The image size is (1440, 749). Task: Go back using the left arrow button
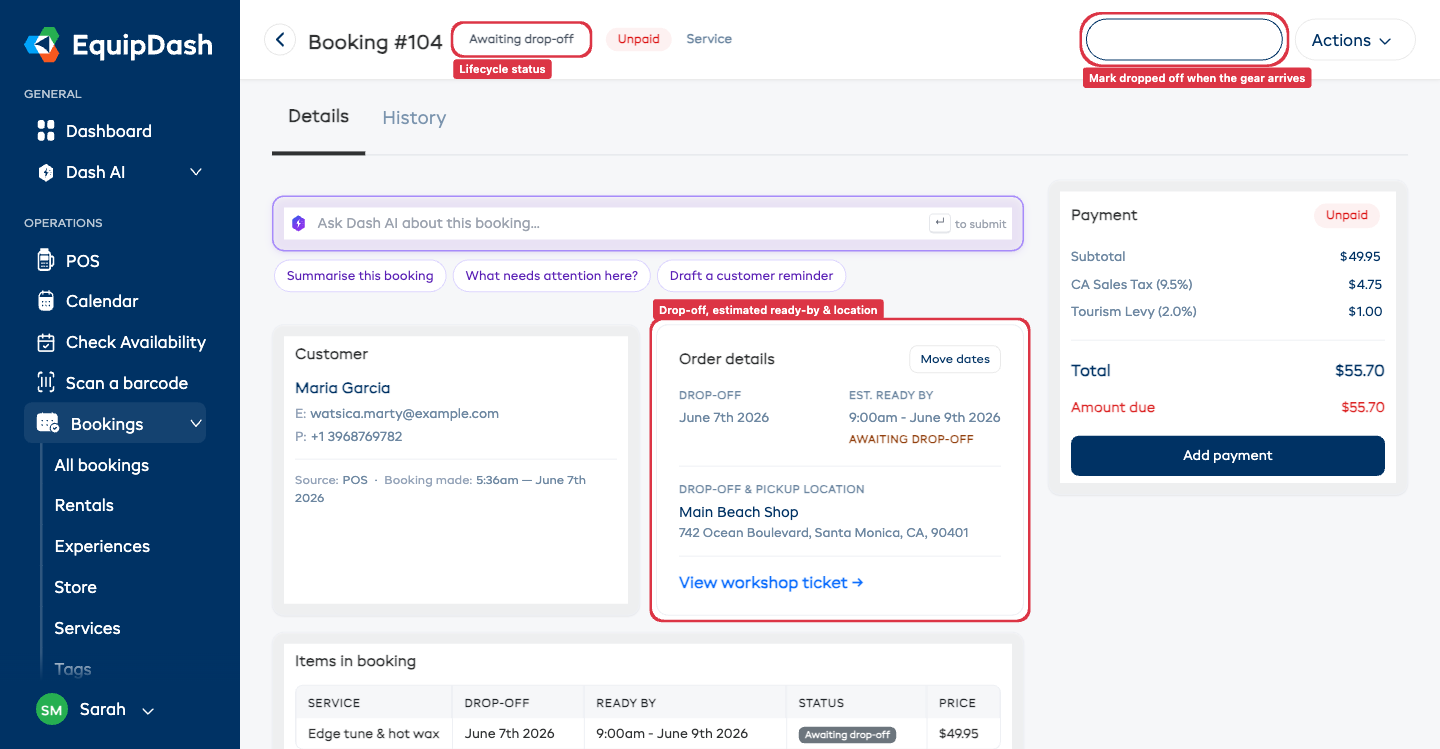click(280, 40)
